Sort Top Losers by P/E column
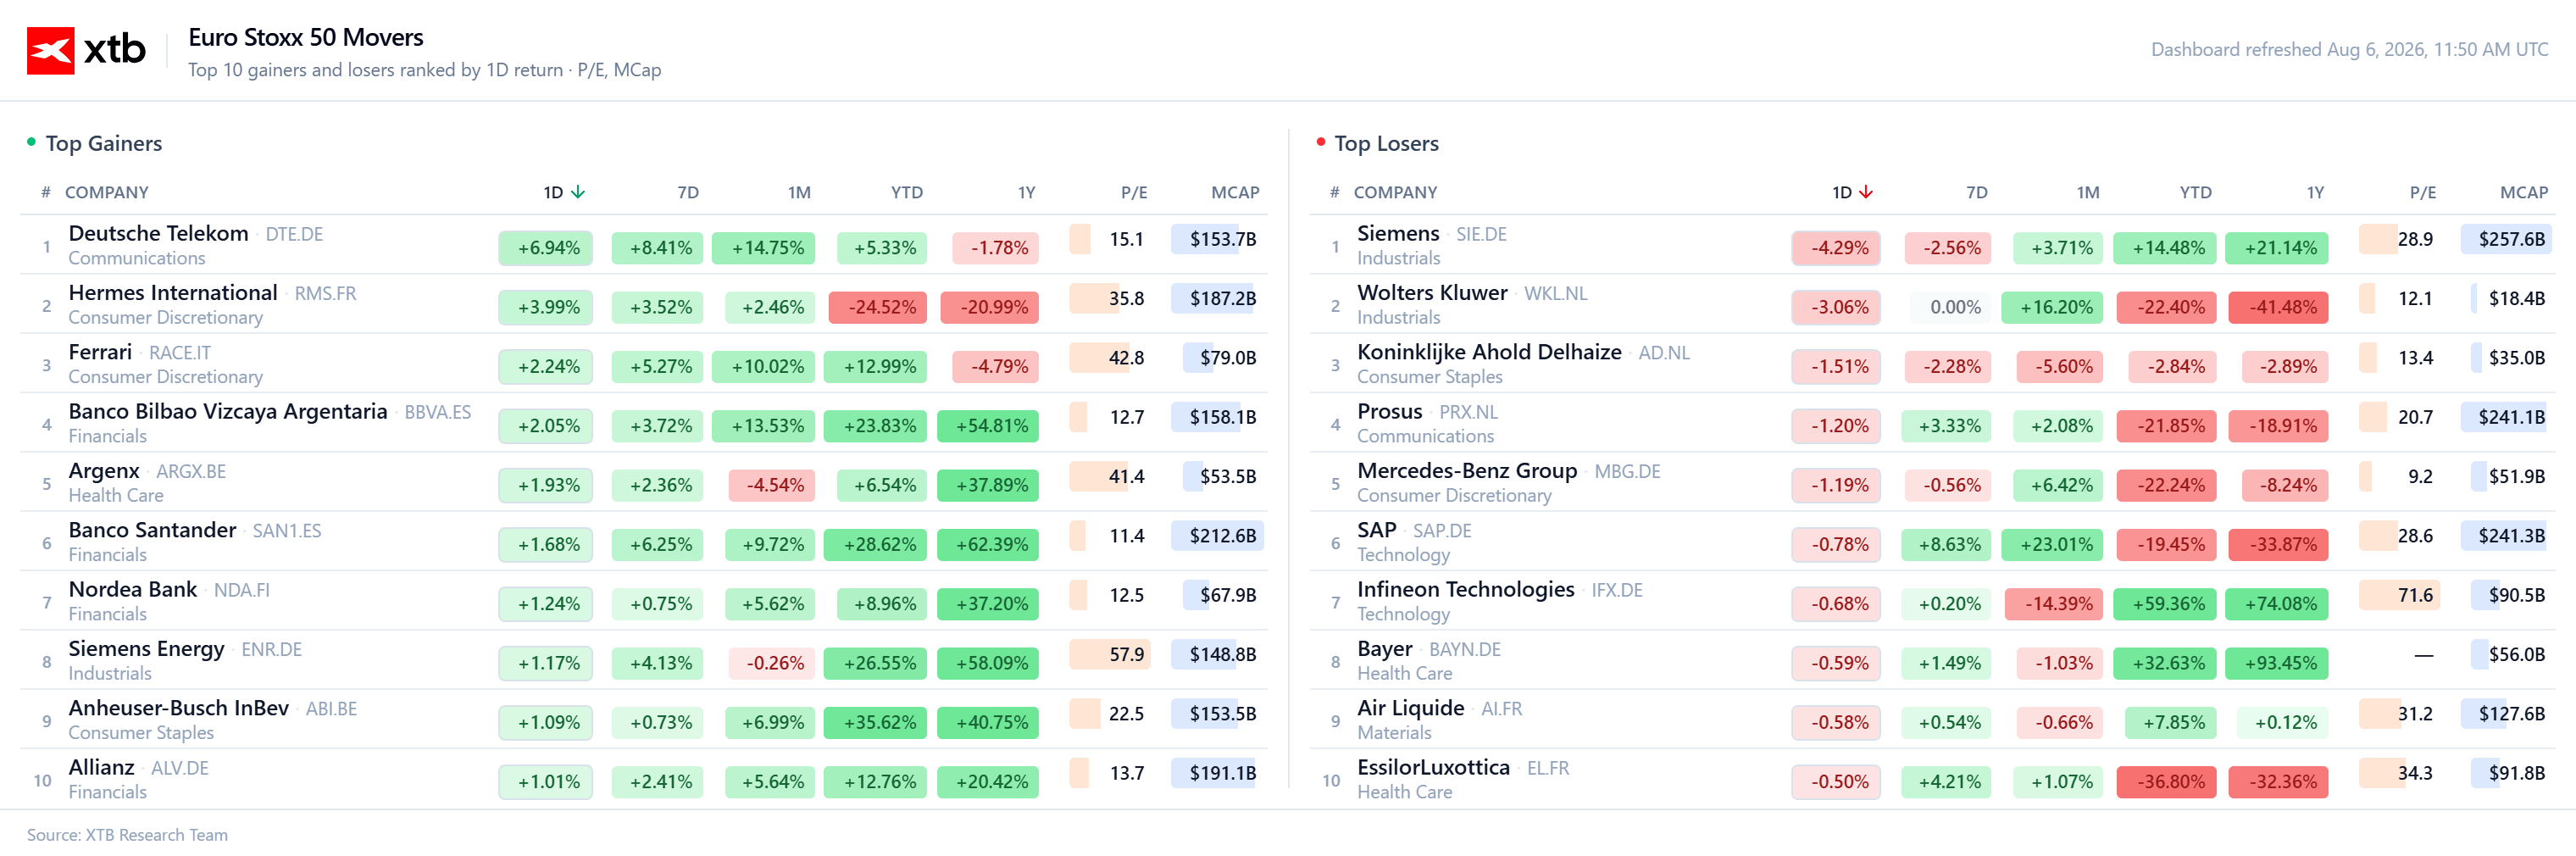Viewport: 2576px width, 856px height. tap(2422, 192)
